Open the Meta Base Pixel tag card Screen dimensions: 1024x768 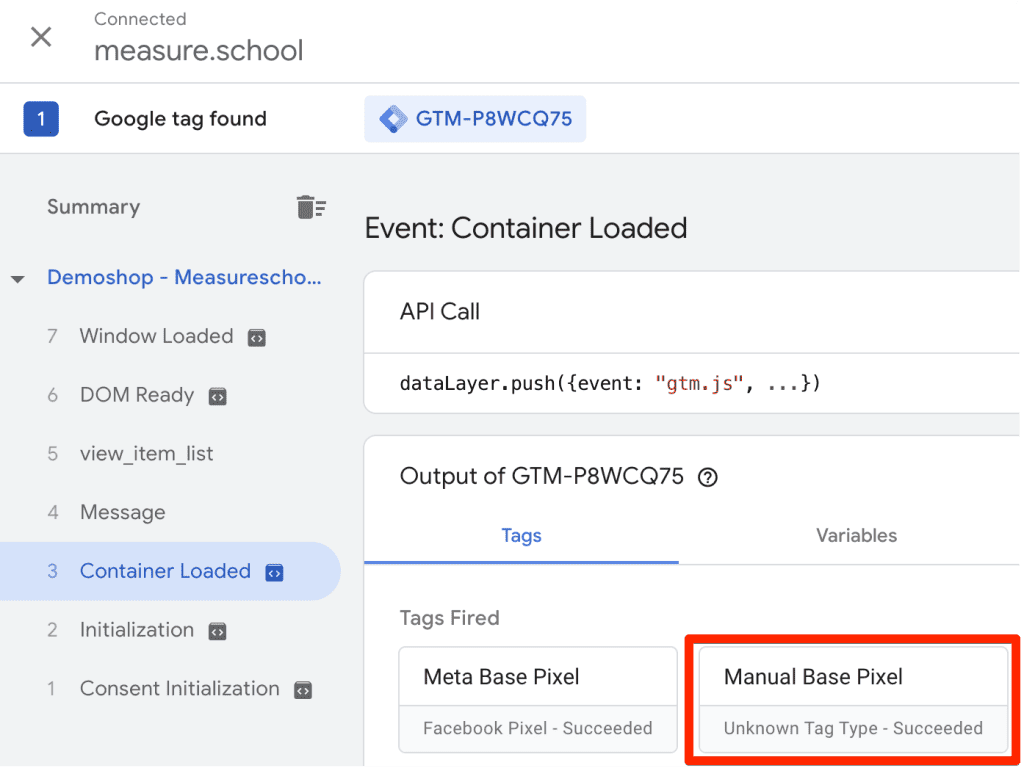538,700
